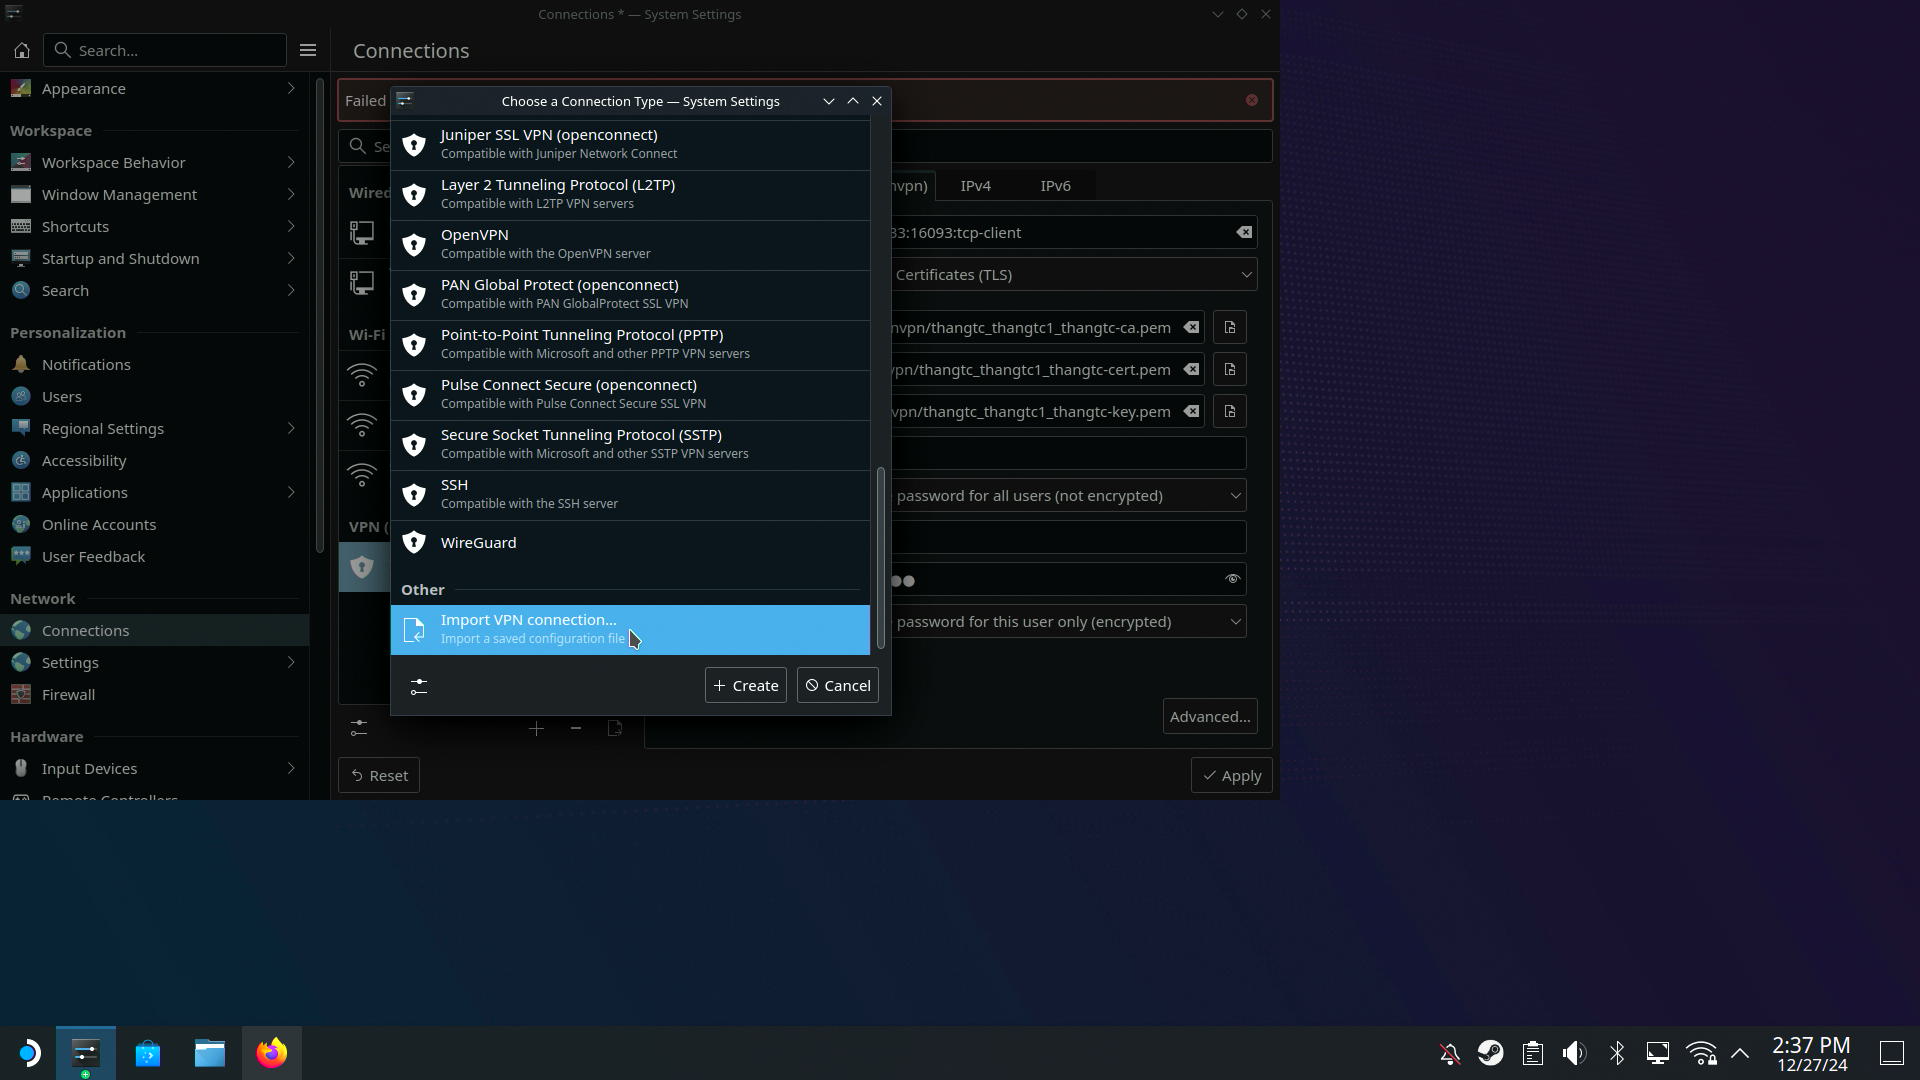The width and height of the screenshot is (1920, 1080).
Task: Expand Applications chevron
Action: pos(291,492)
